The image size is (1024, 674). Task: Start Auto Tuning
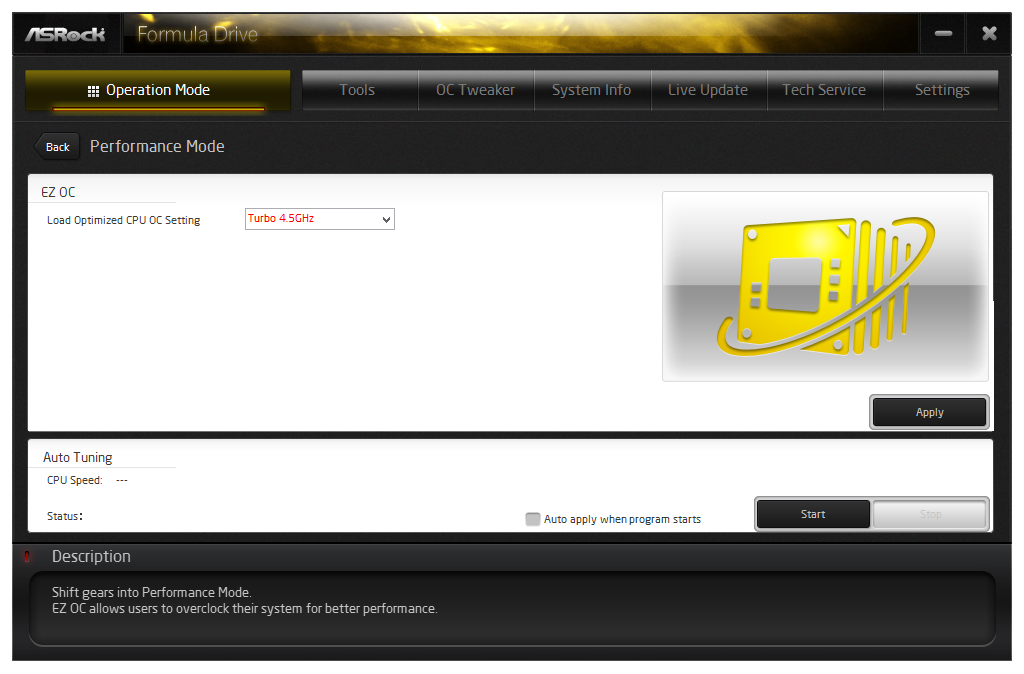tap(813, 514)
